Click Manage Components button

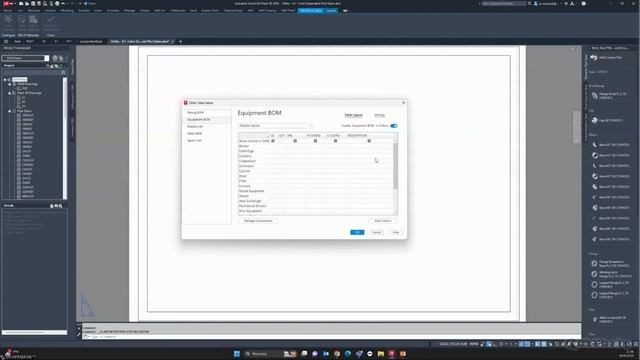(x=258, y=221)
